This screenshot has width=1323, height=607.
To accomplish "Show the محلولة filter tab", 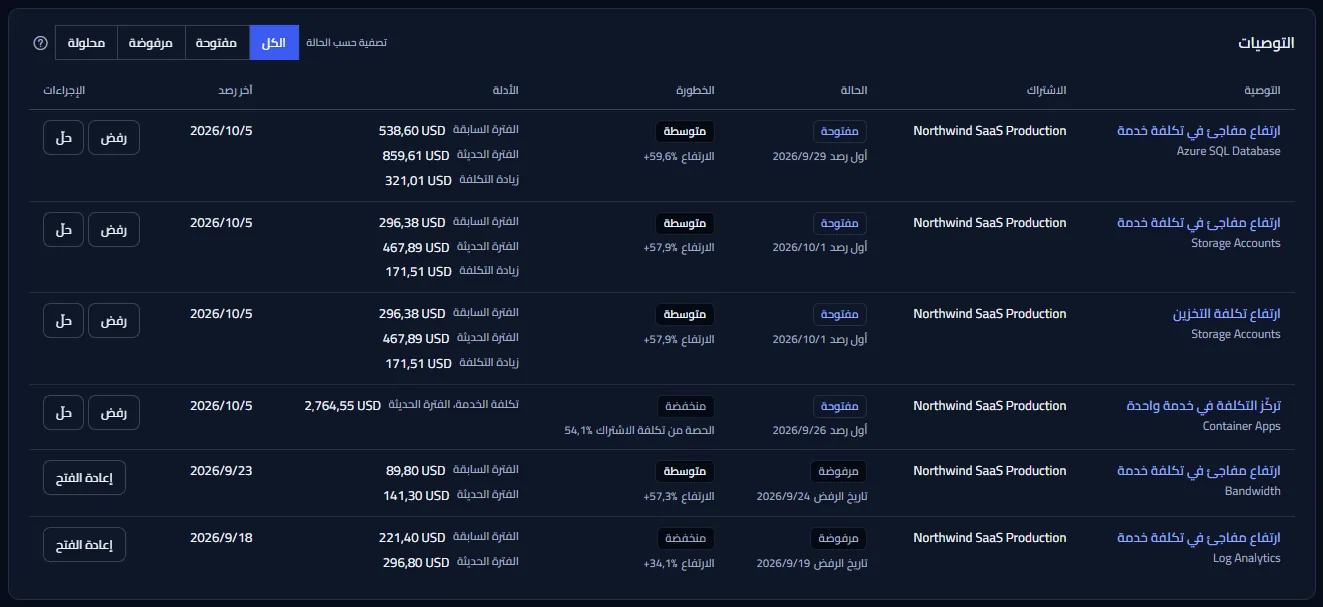I will point(87,43).
